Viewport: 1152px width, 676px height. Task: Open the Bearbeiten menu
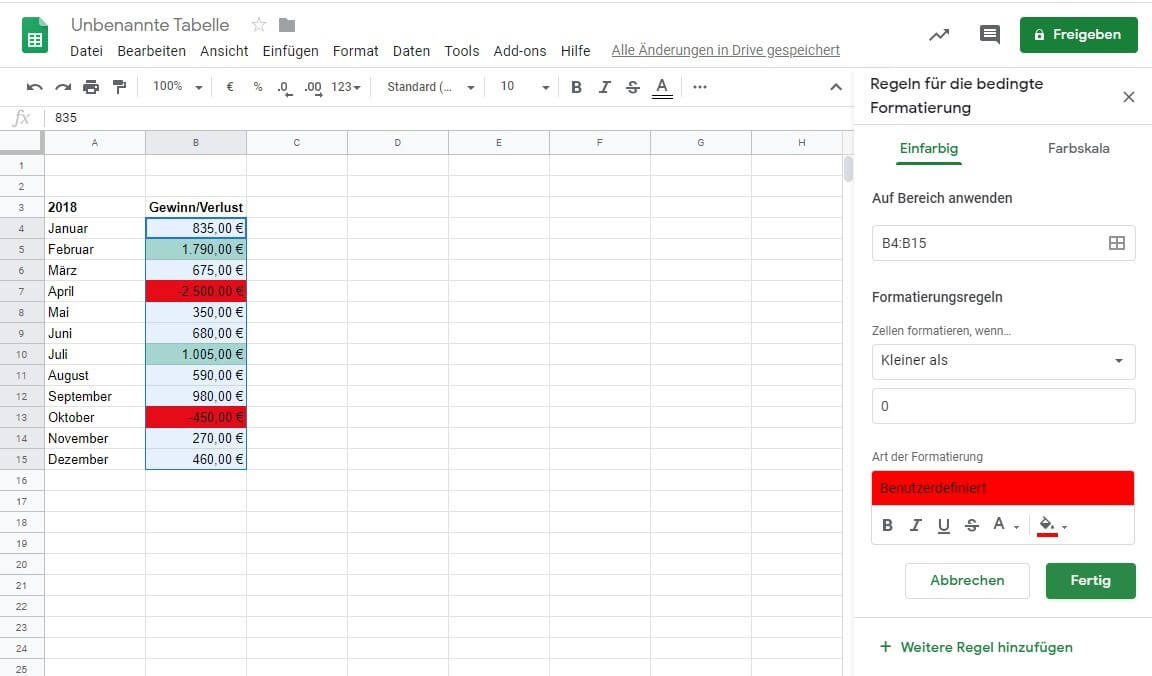pyautogui.click(x=151, y=51)
